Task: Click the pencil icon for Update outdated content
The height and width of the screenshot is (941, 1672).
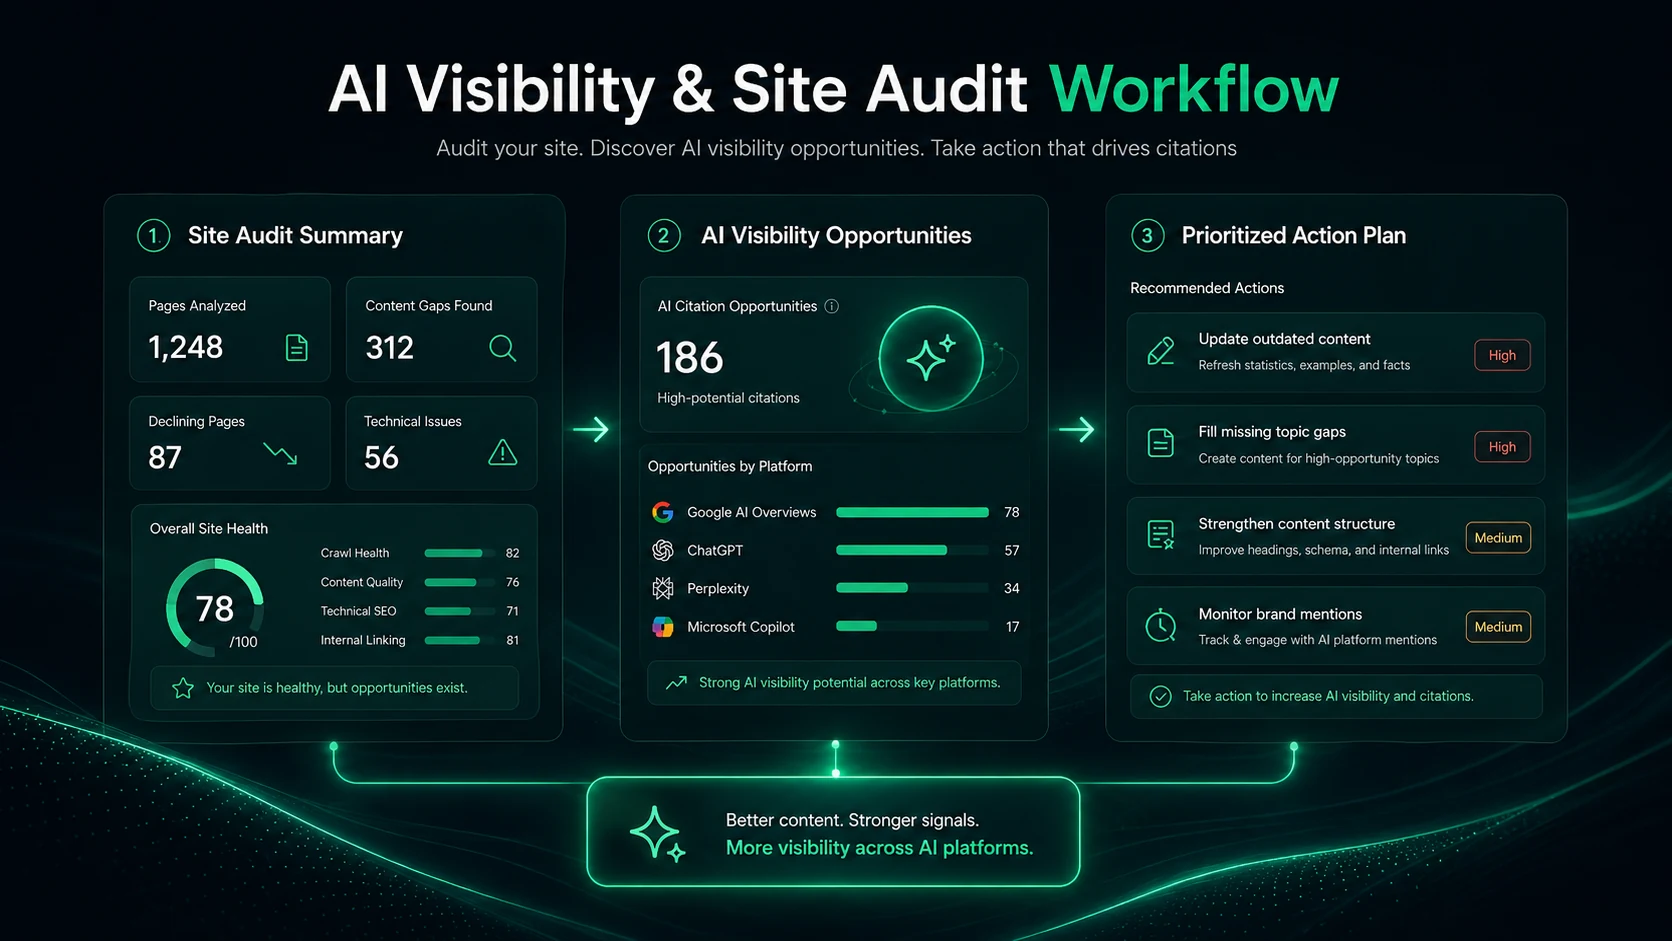Action: (x=1161, y=351)
